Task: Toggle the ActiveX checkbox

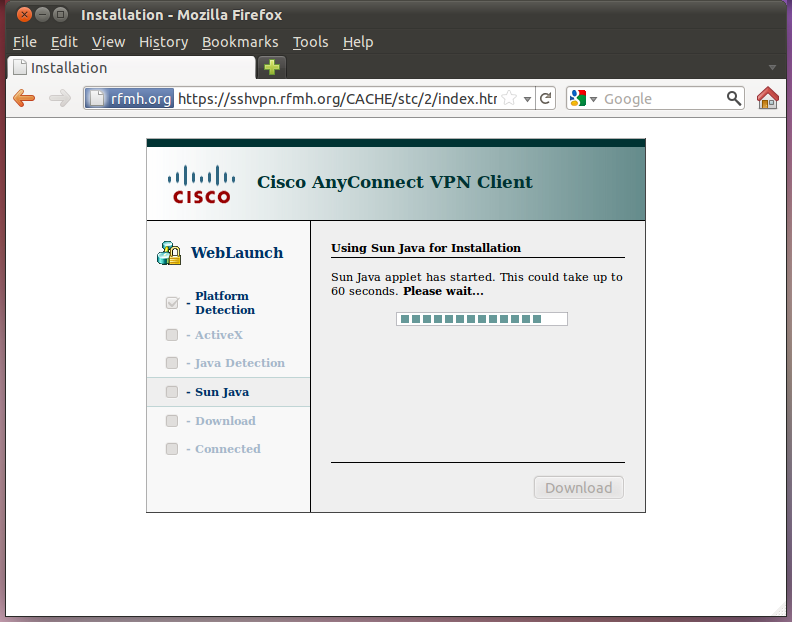Action: coord(172,335)
